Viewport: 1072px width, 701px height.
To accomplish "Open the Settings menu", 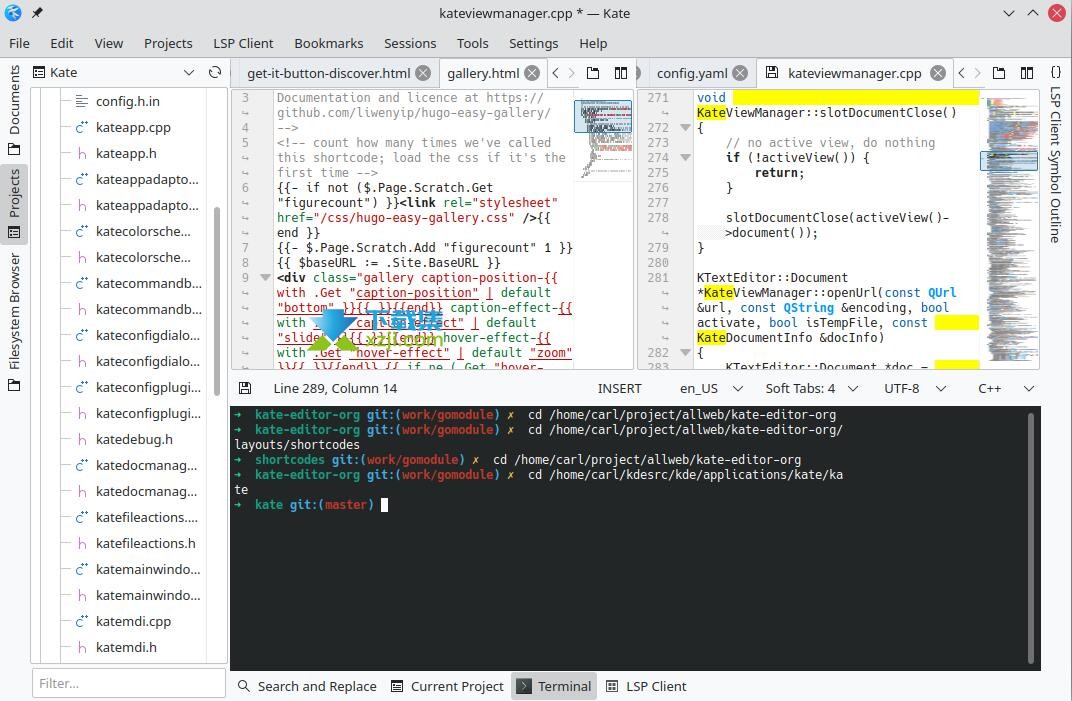I will coord(533,43).
